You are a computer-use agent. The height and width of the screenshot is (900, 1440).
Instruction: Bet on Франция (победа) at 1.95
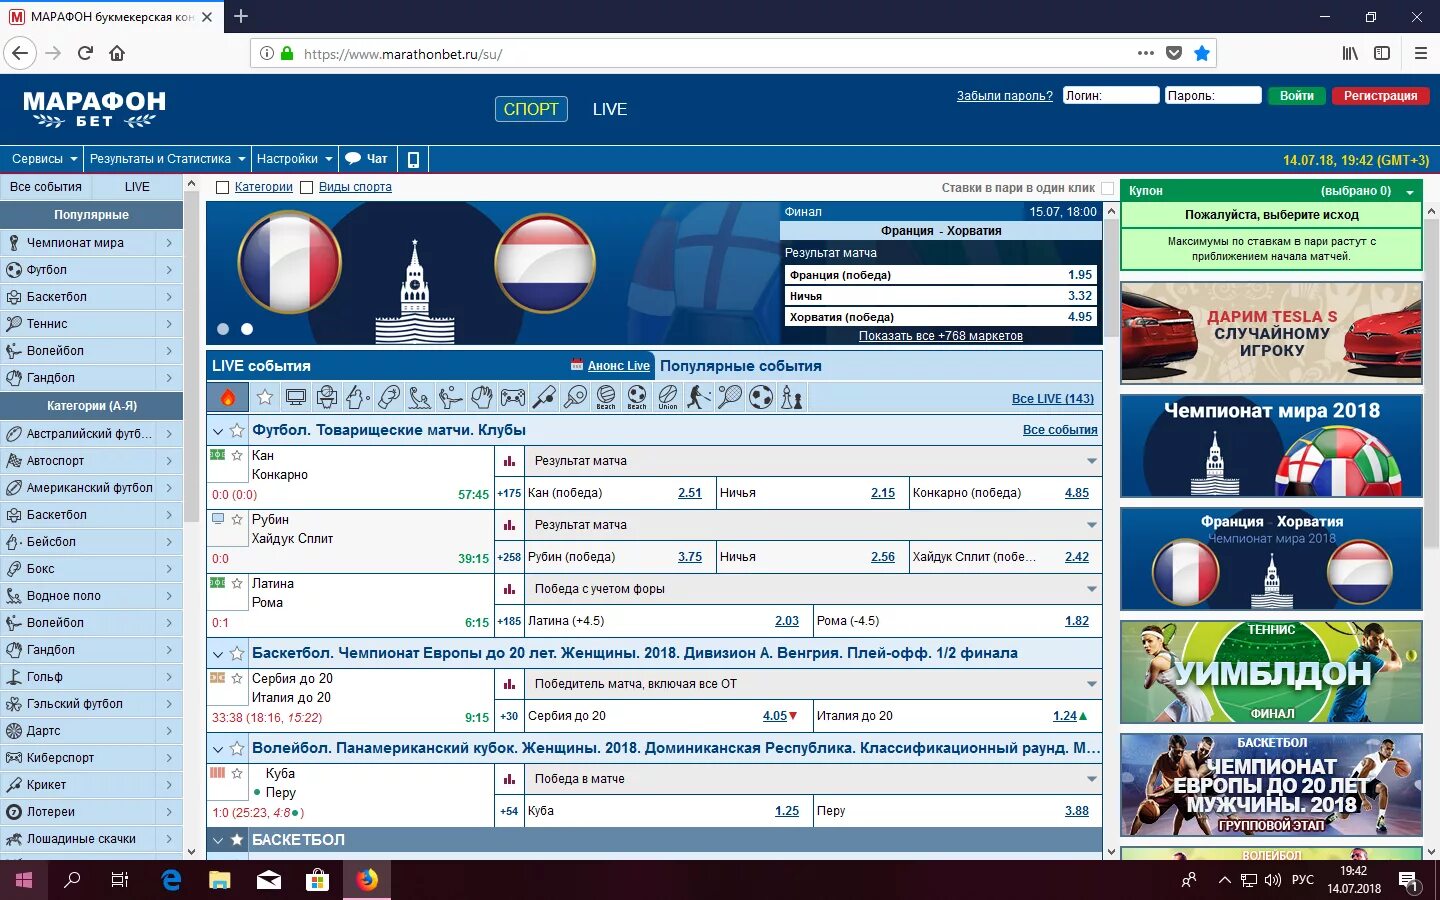[x=940, y=275]
